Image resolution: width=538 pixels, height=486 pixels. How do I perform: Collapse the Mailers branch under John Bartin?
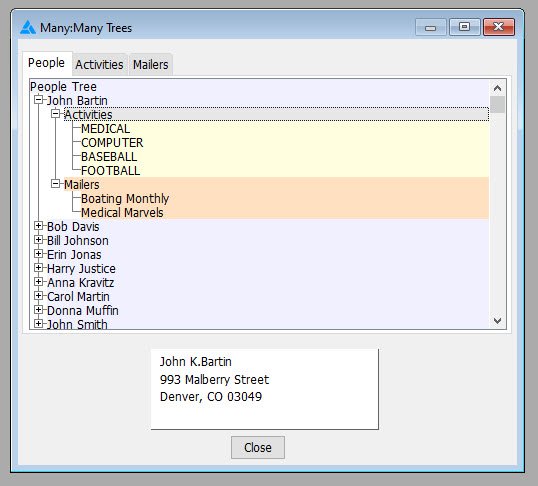pos(56,184)
